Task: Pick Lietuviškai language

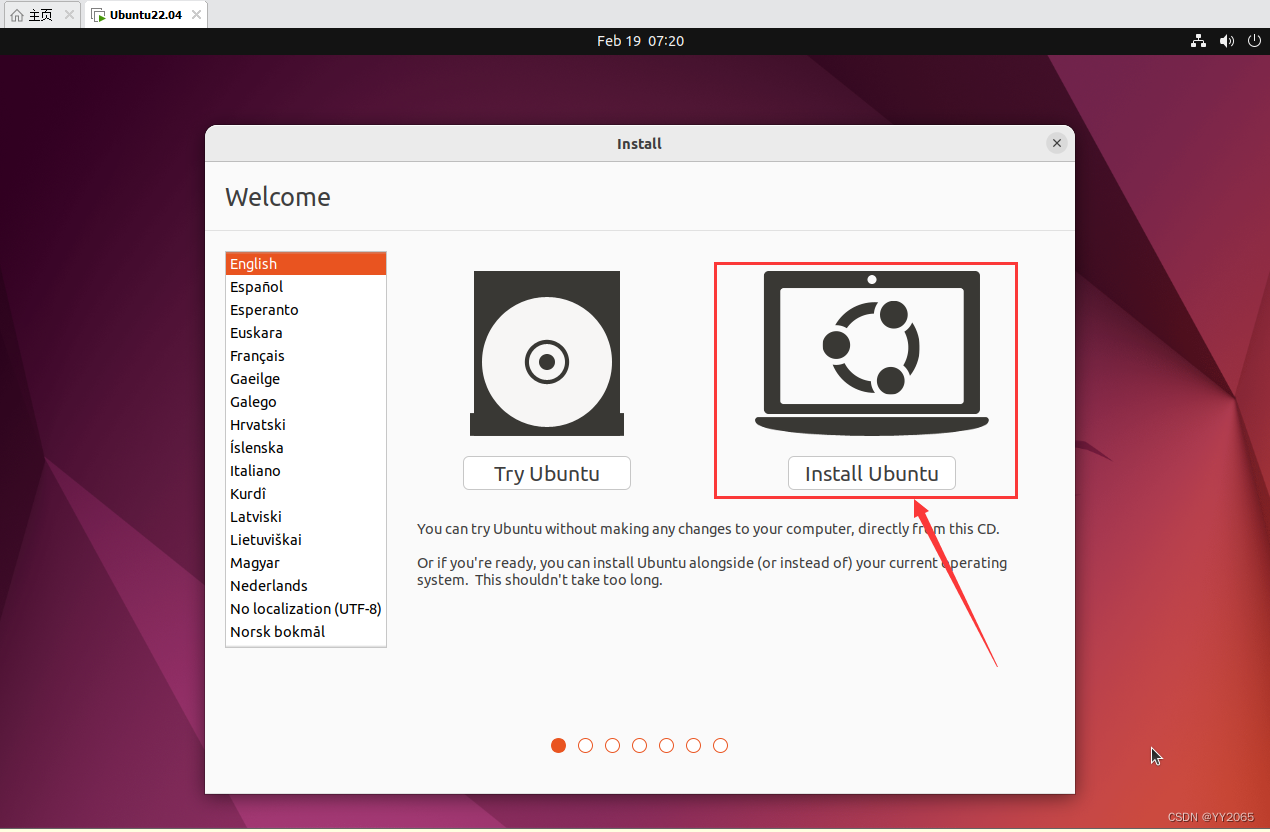Action: coord(306,540)
